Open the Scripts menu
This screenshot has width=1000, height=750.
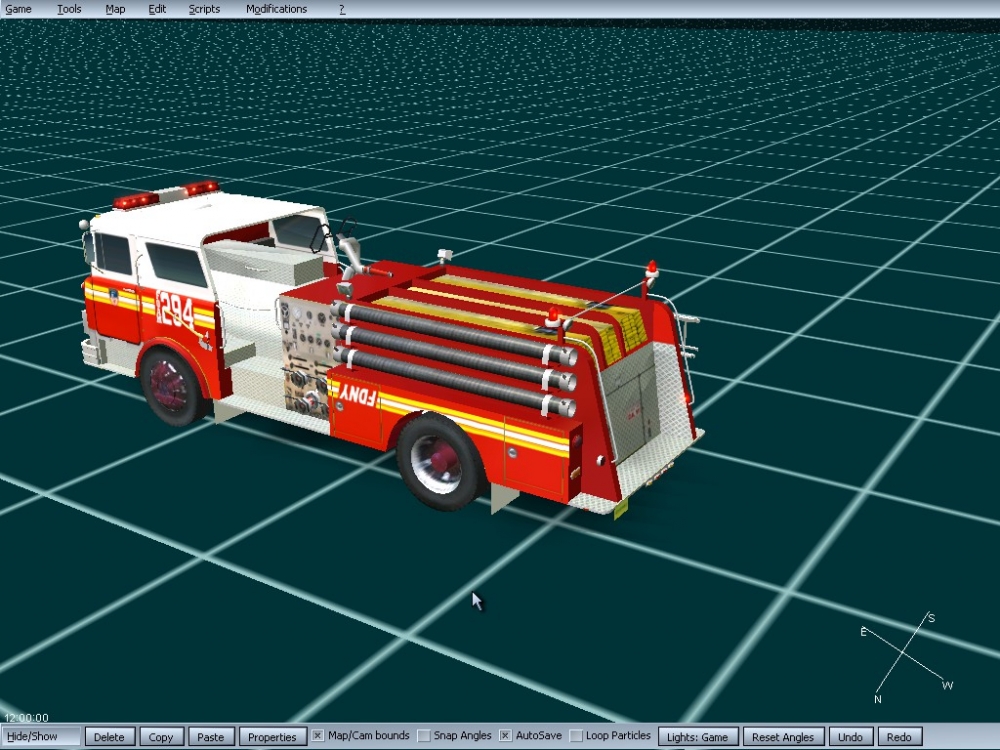coord(204,9)
